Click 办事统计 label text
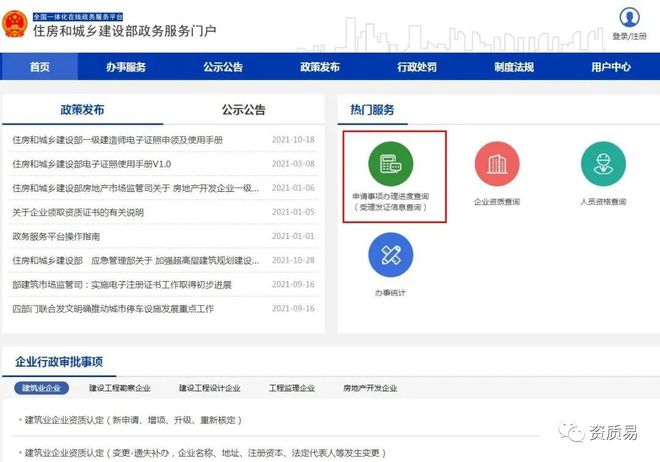 coord(390,292)
